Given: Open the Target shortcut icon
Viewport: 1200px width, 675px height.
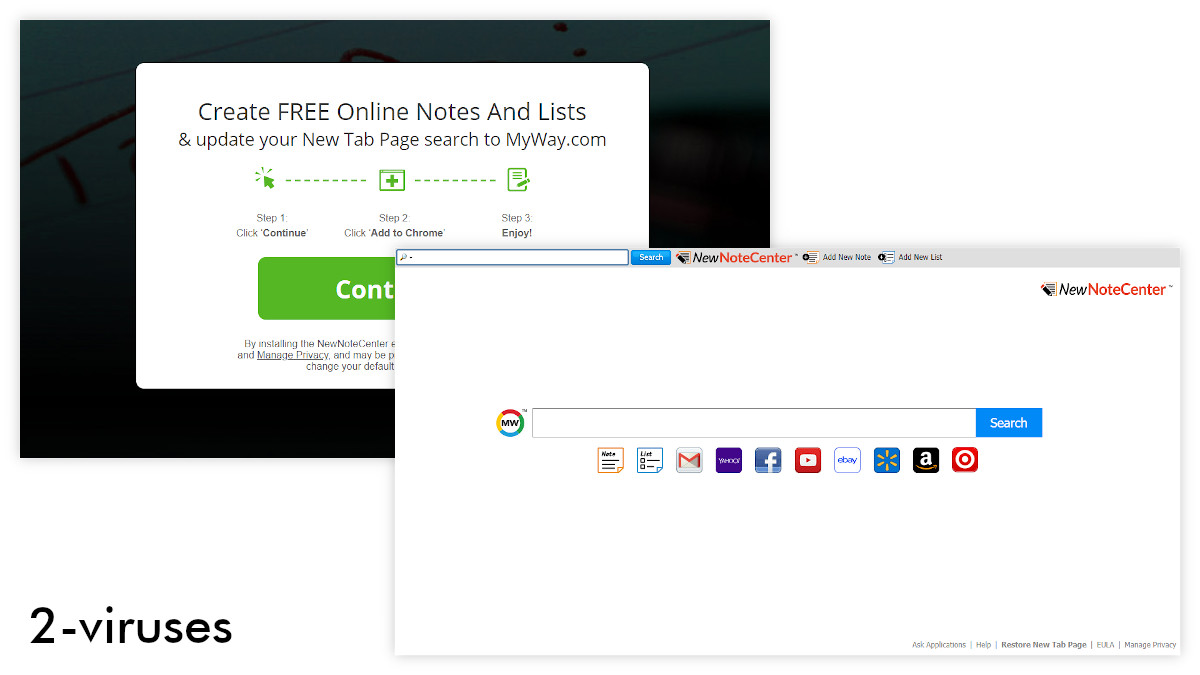Looking at the screenshot, I should point(964,460).
